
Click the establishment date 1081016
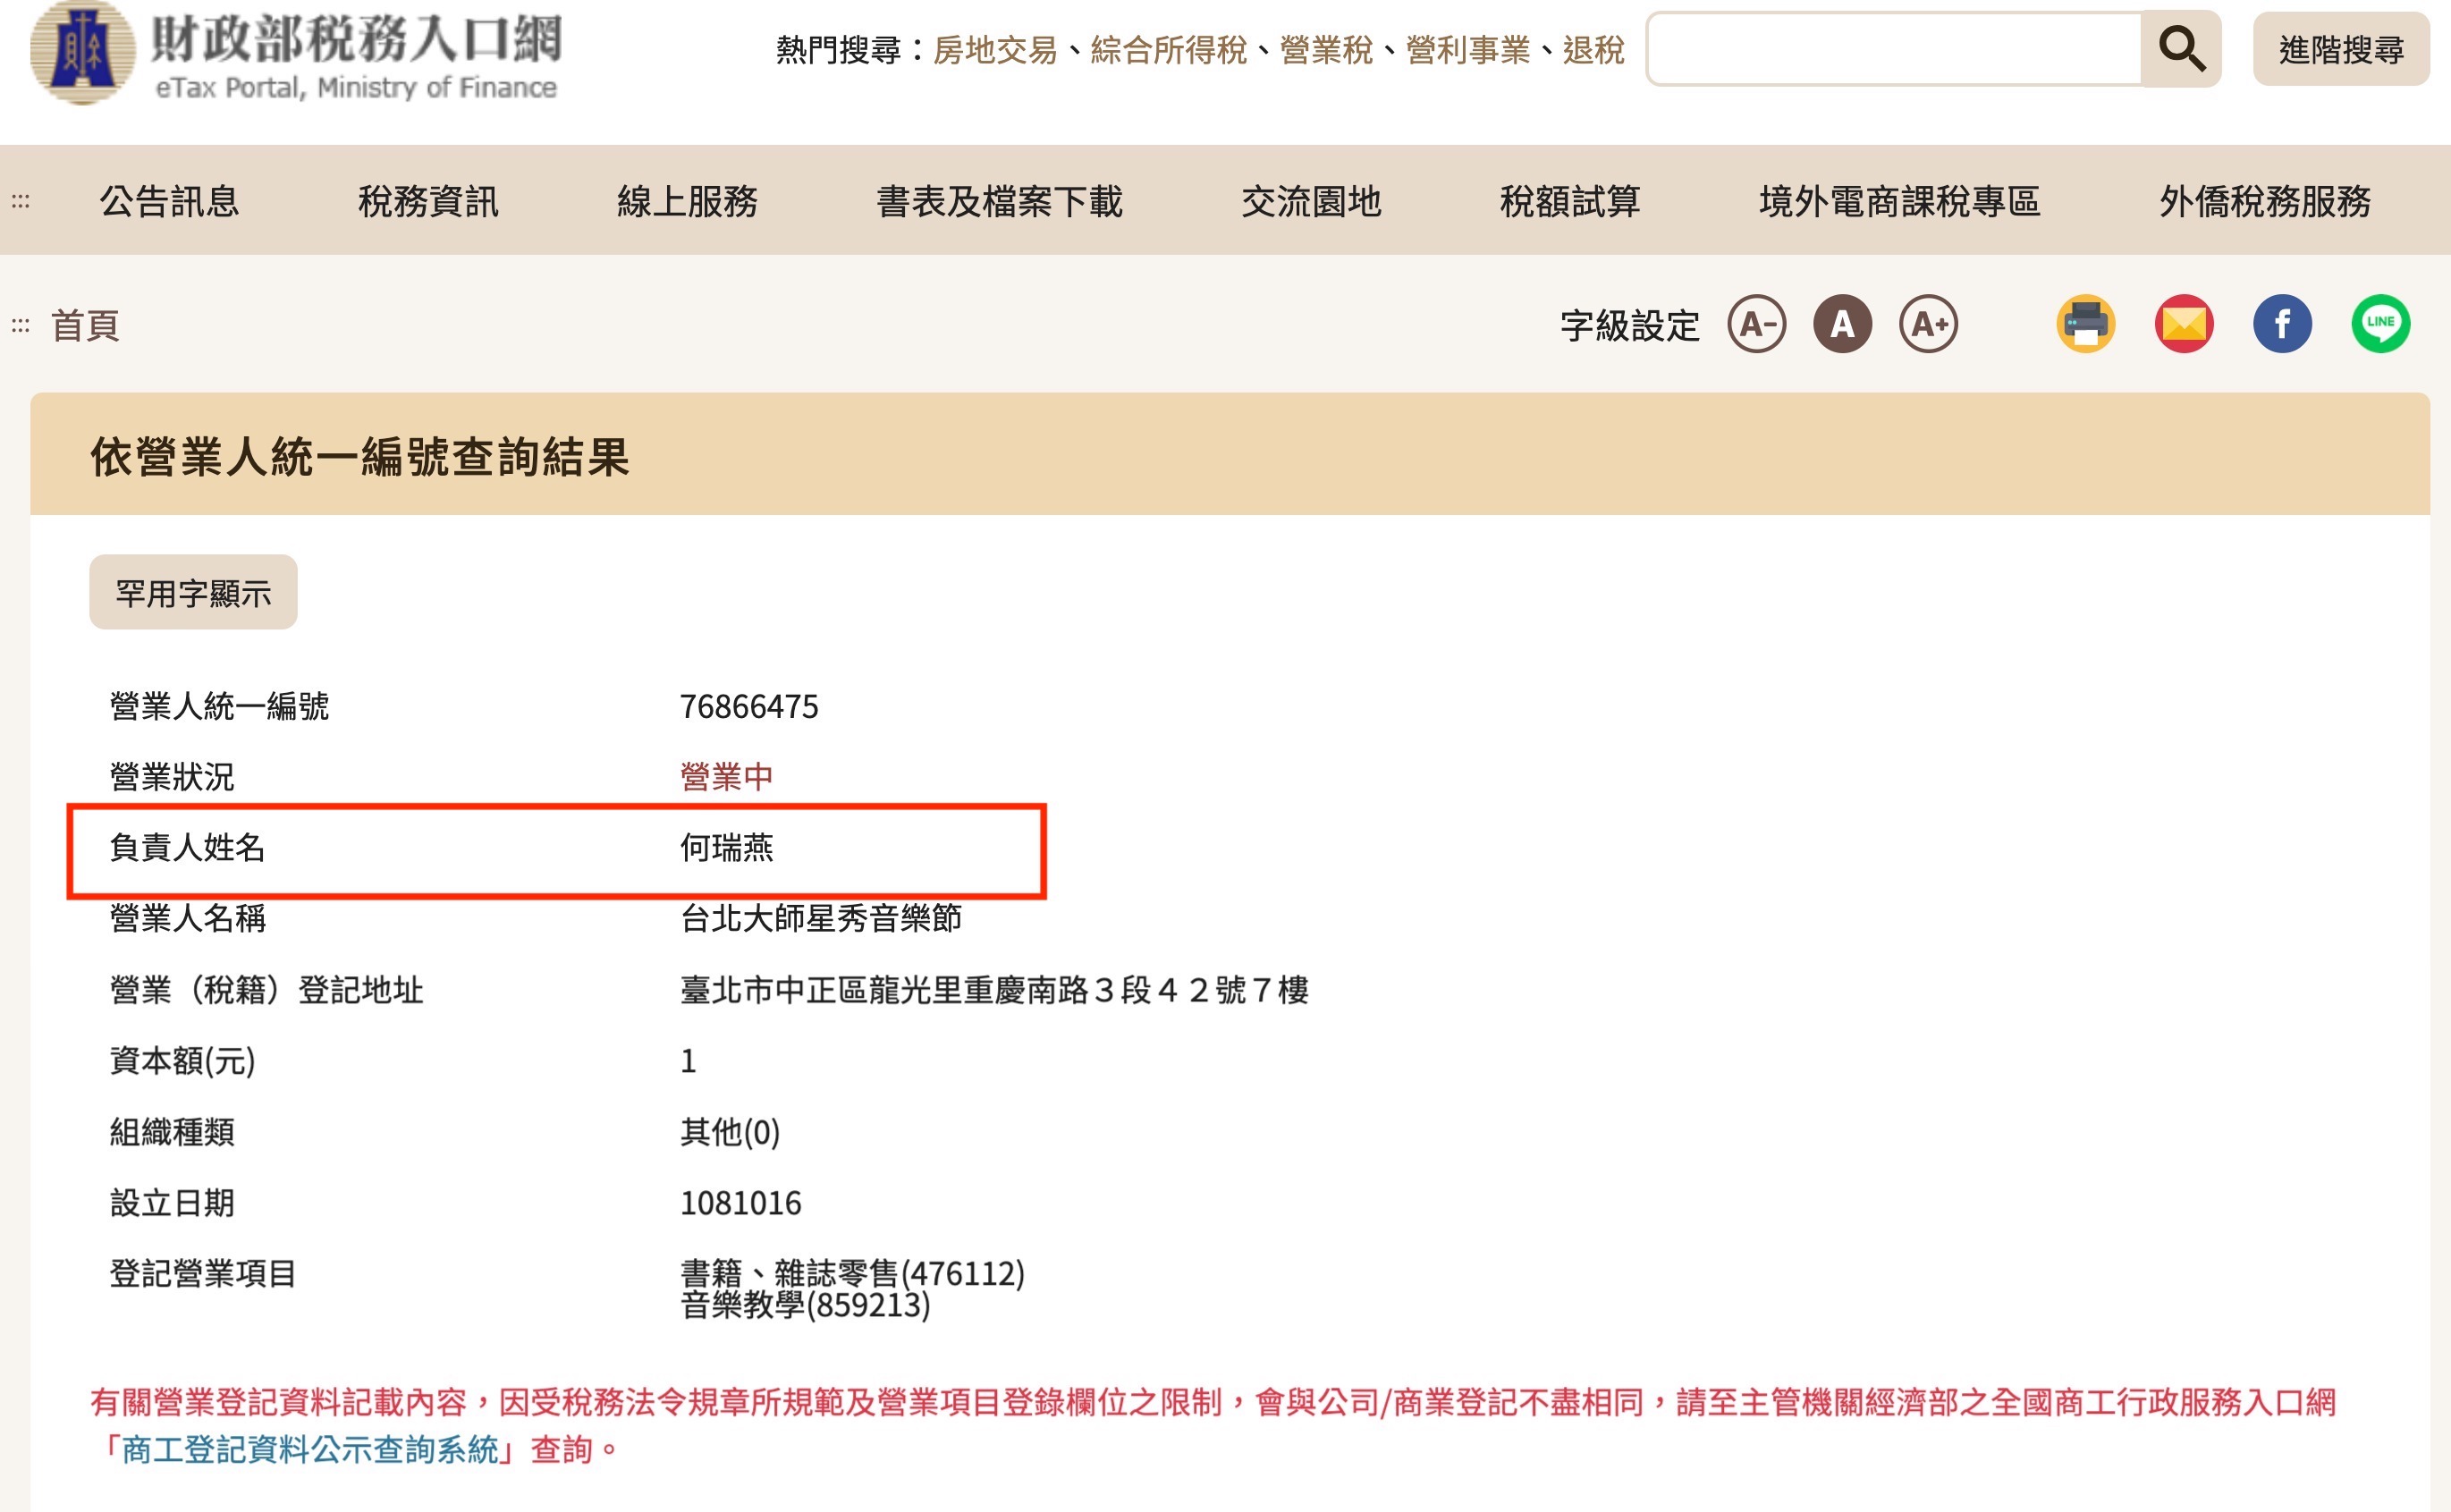[741, 1202]
